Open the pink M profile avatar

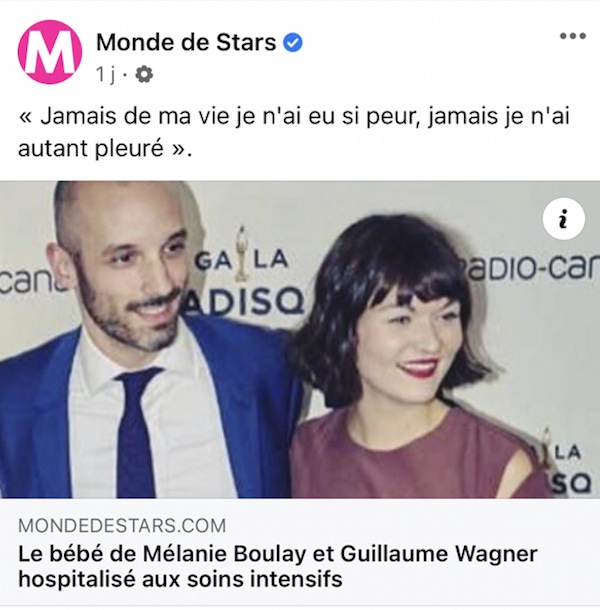point(50,52)
